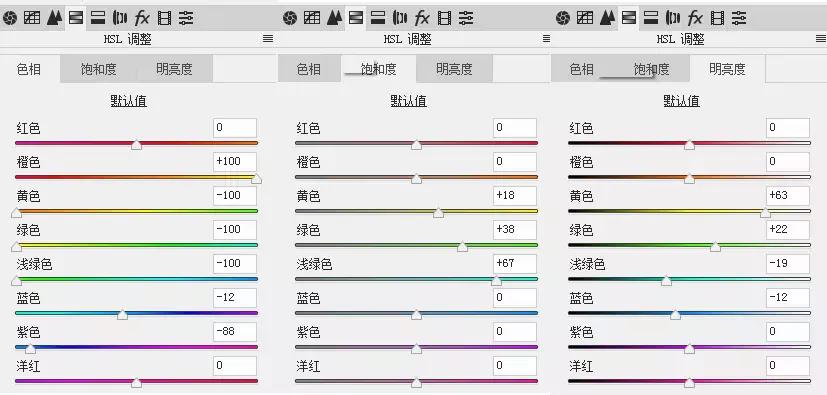Click 红色 luminance slider handle at 0

point(689,145)
